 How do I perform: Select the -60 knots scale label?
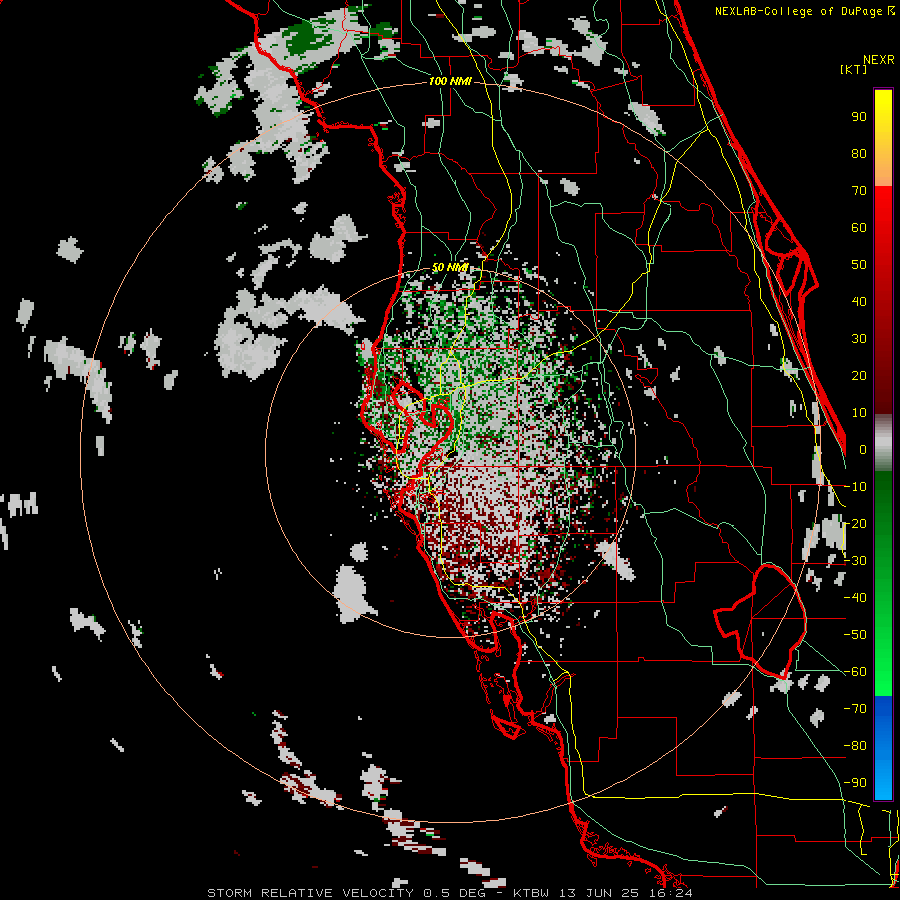coord(855,672)
